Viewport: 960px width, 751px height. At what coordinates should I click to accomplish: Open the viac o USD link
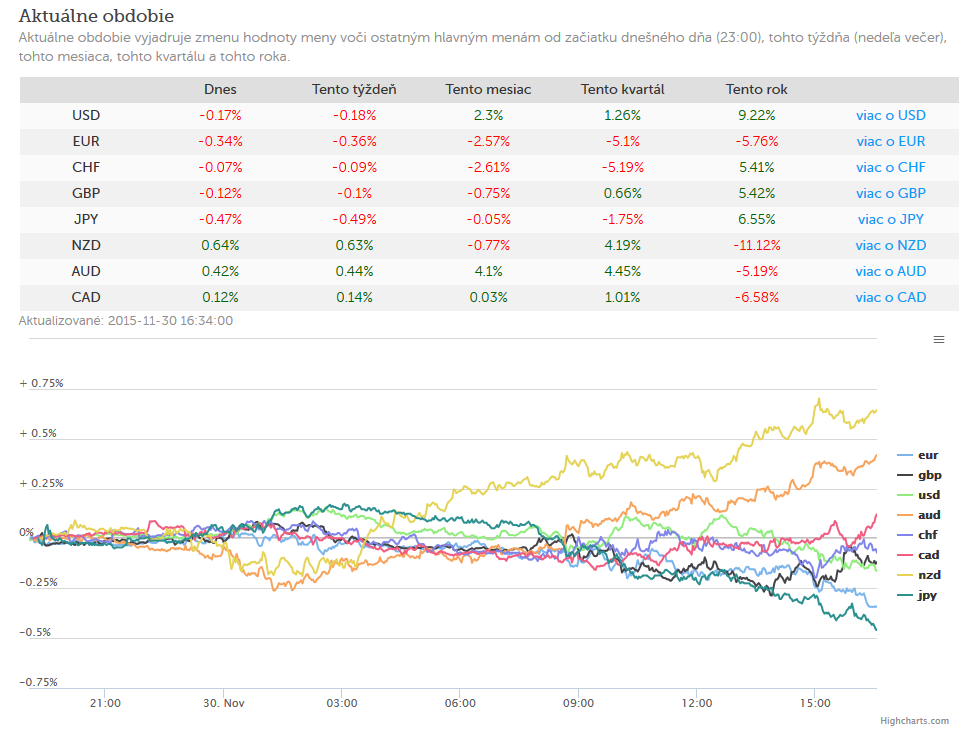891,115
